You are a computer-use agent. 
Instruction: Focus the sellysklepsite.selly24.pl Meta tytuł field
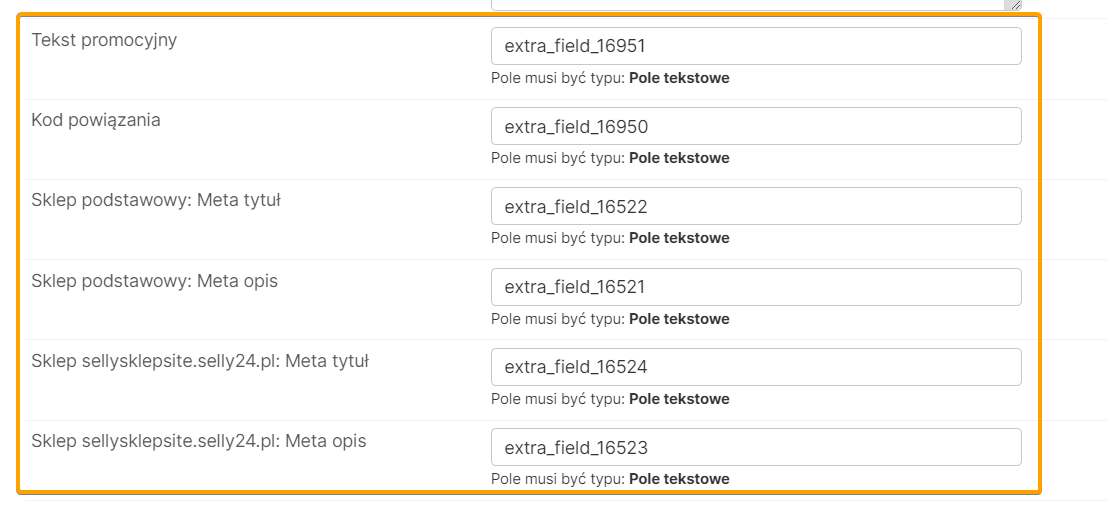(756, 367)
